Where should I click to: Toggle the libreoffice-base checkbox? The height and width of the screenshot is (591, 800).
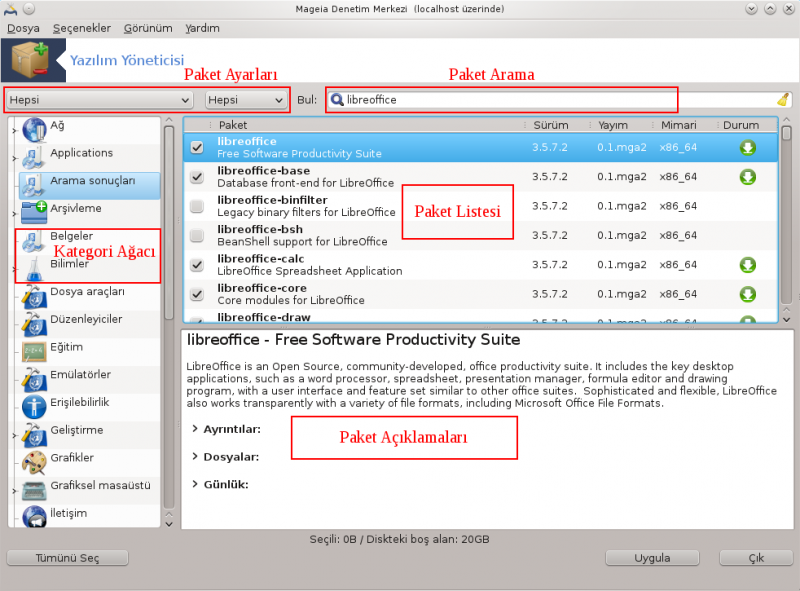pyautogui.click(x=197, y=177)
